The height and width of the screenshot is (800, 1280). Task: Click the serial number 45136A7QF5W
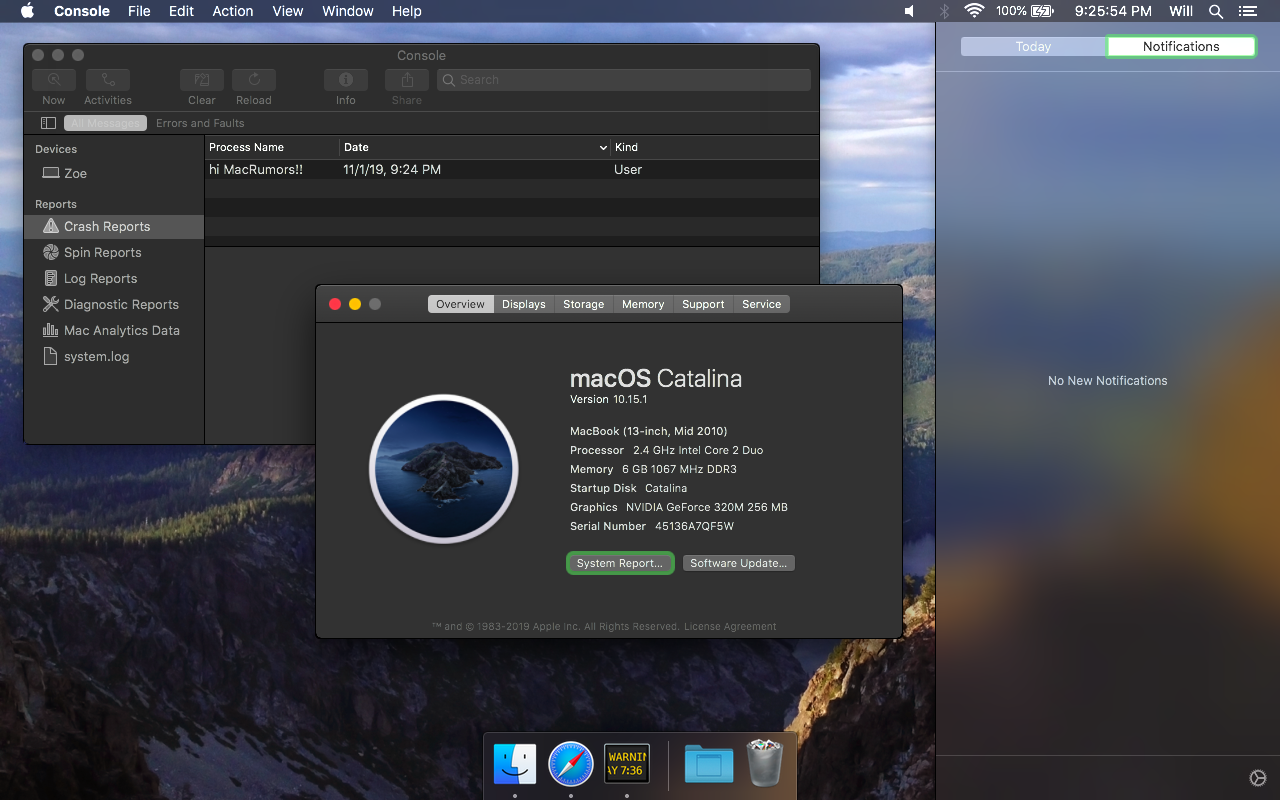(695, 526)
